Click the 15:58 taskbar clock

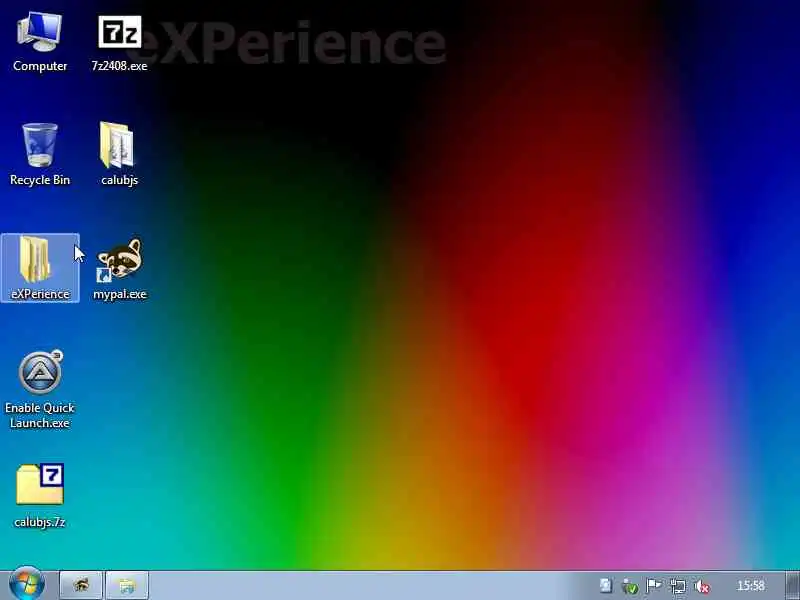[751, 586]
